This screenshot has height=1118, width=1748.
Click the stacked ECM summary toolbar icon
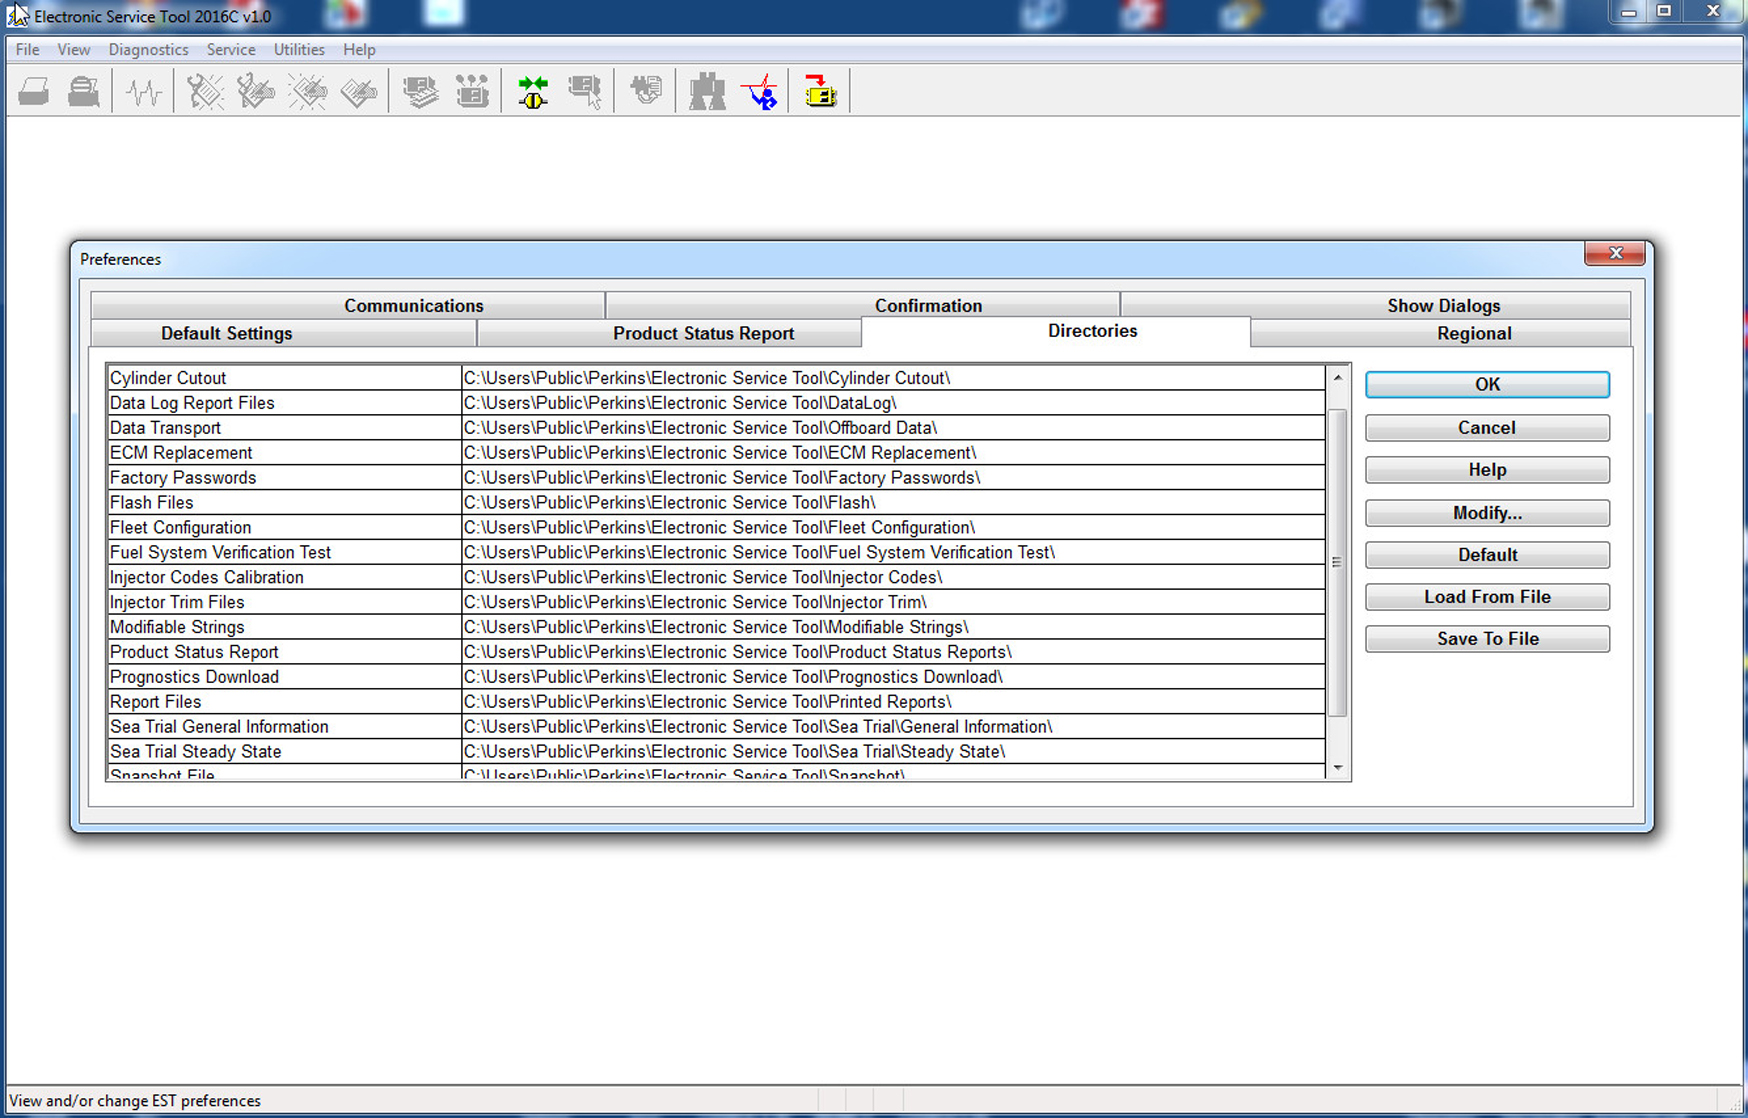[x=420, y=92]
